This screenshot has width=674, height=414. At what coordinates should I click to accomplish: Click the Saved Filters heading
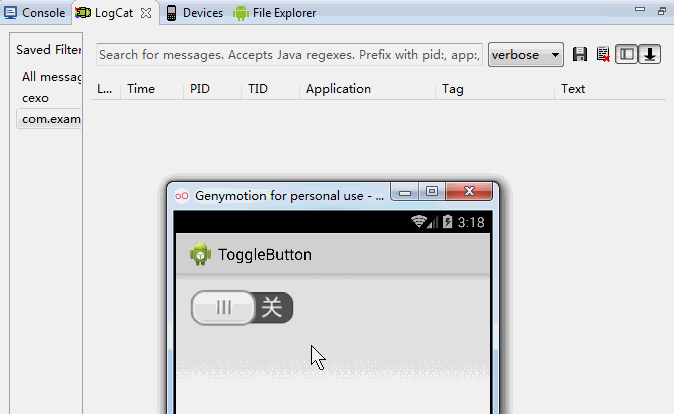(49, 50)
